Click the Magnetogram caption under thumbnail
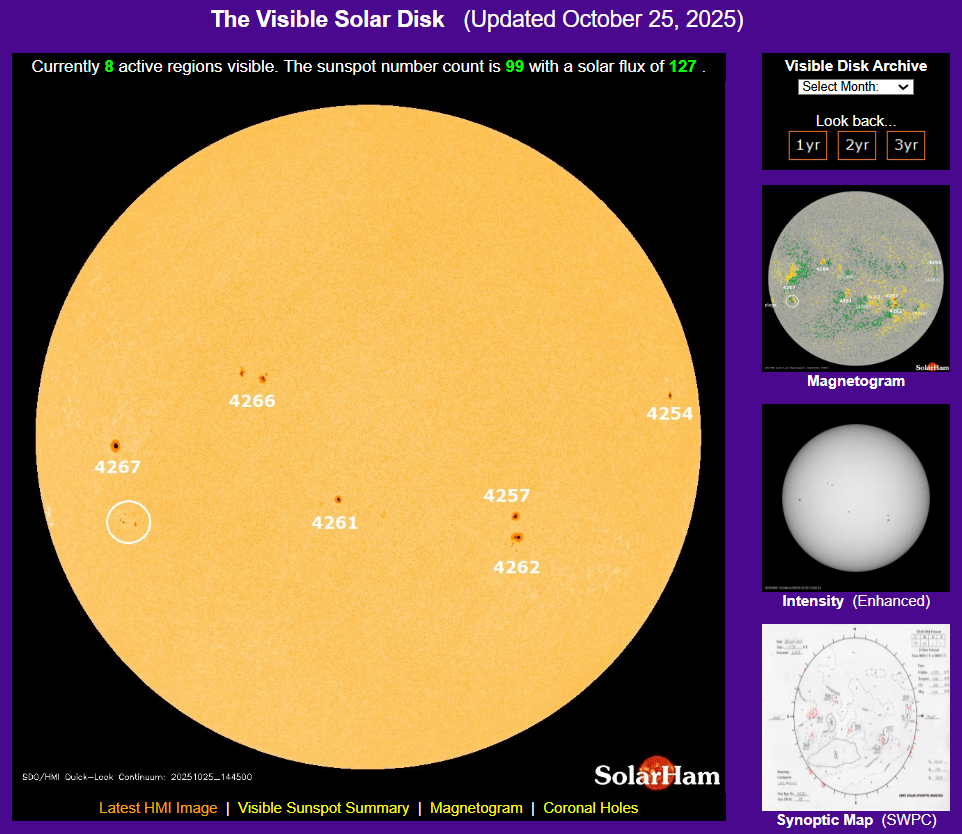The width and height of the screenshot is (962, 834). pos(856,381)
